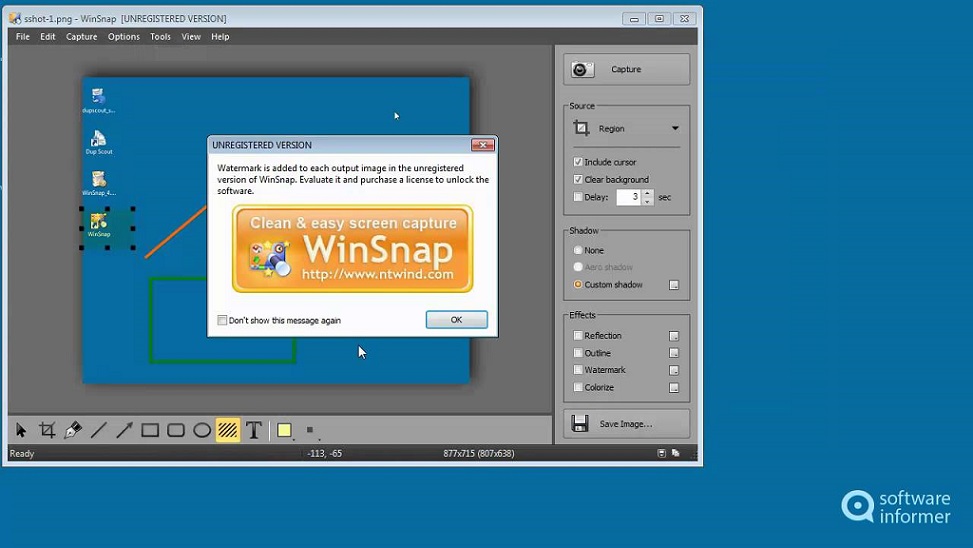Image resolution: width=973 pixels, height=548 pixels.
Task: Click the -113, -65 coordinates text
Action: click(325, 454)
